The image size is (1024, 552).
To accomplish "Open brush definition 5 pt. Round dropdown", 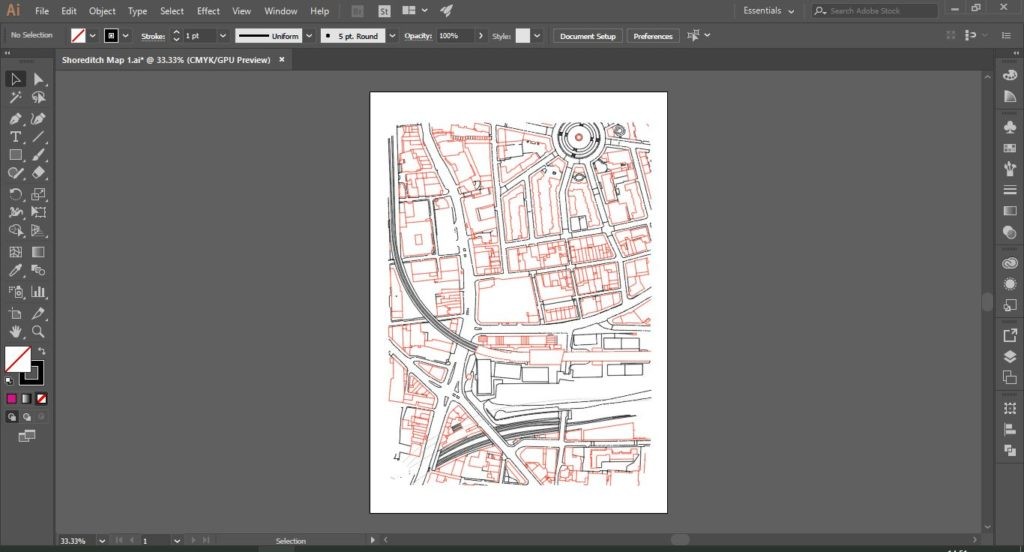I will coord(392,36).
